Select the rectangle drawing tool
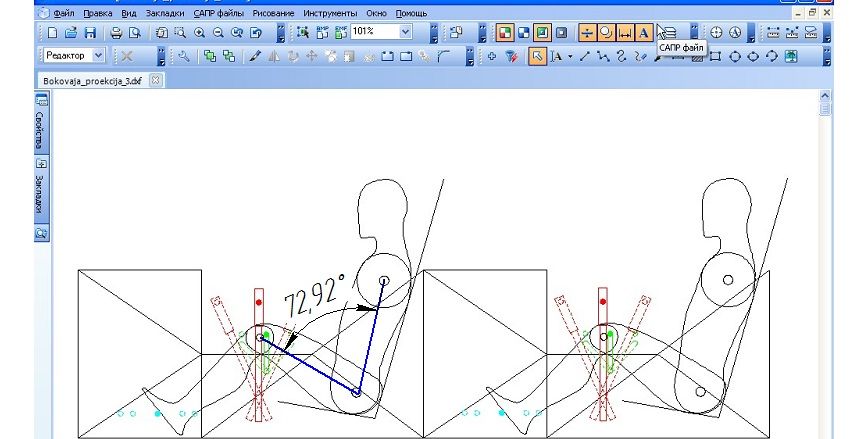This screenshot has width=858, height=439. point(715,57)
